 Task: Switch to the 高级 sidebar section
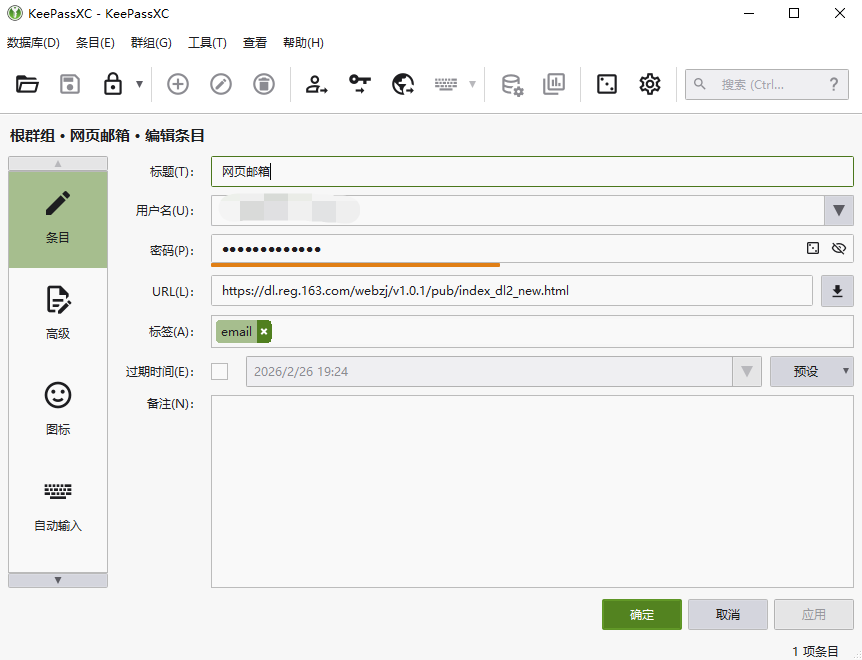(58, 313)
